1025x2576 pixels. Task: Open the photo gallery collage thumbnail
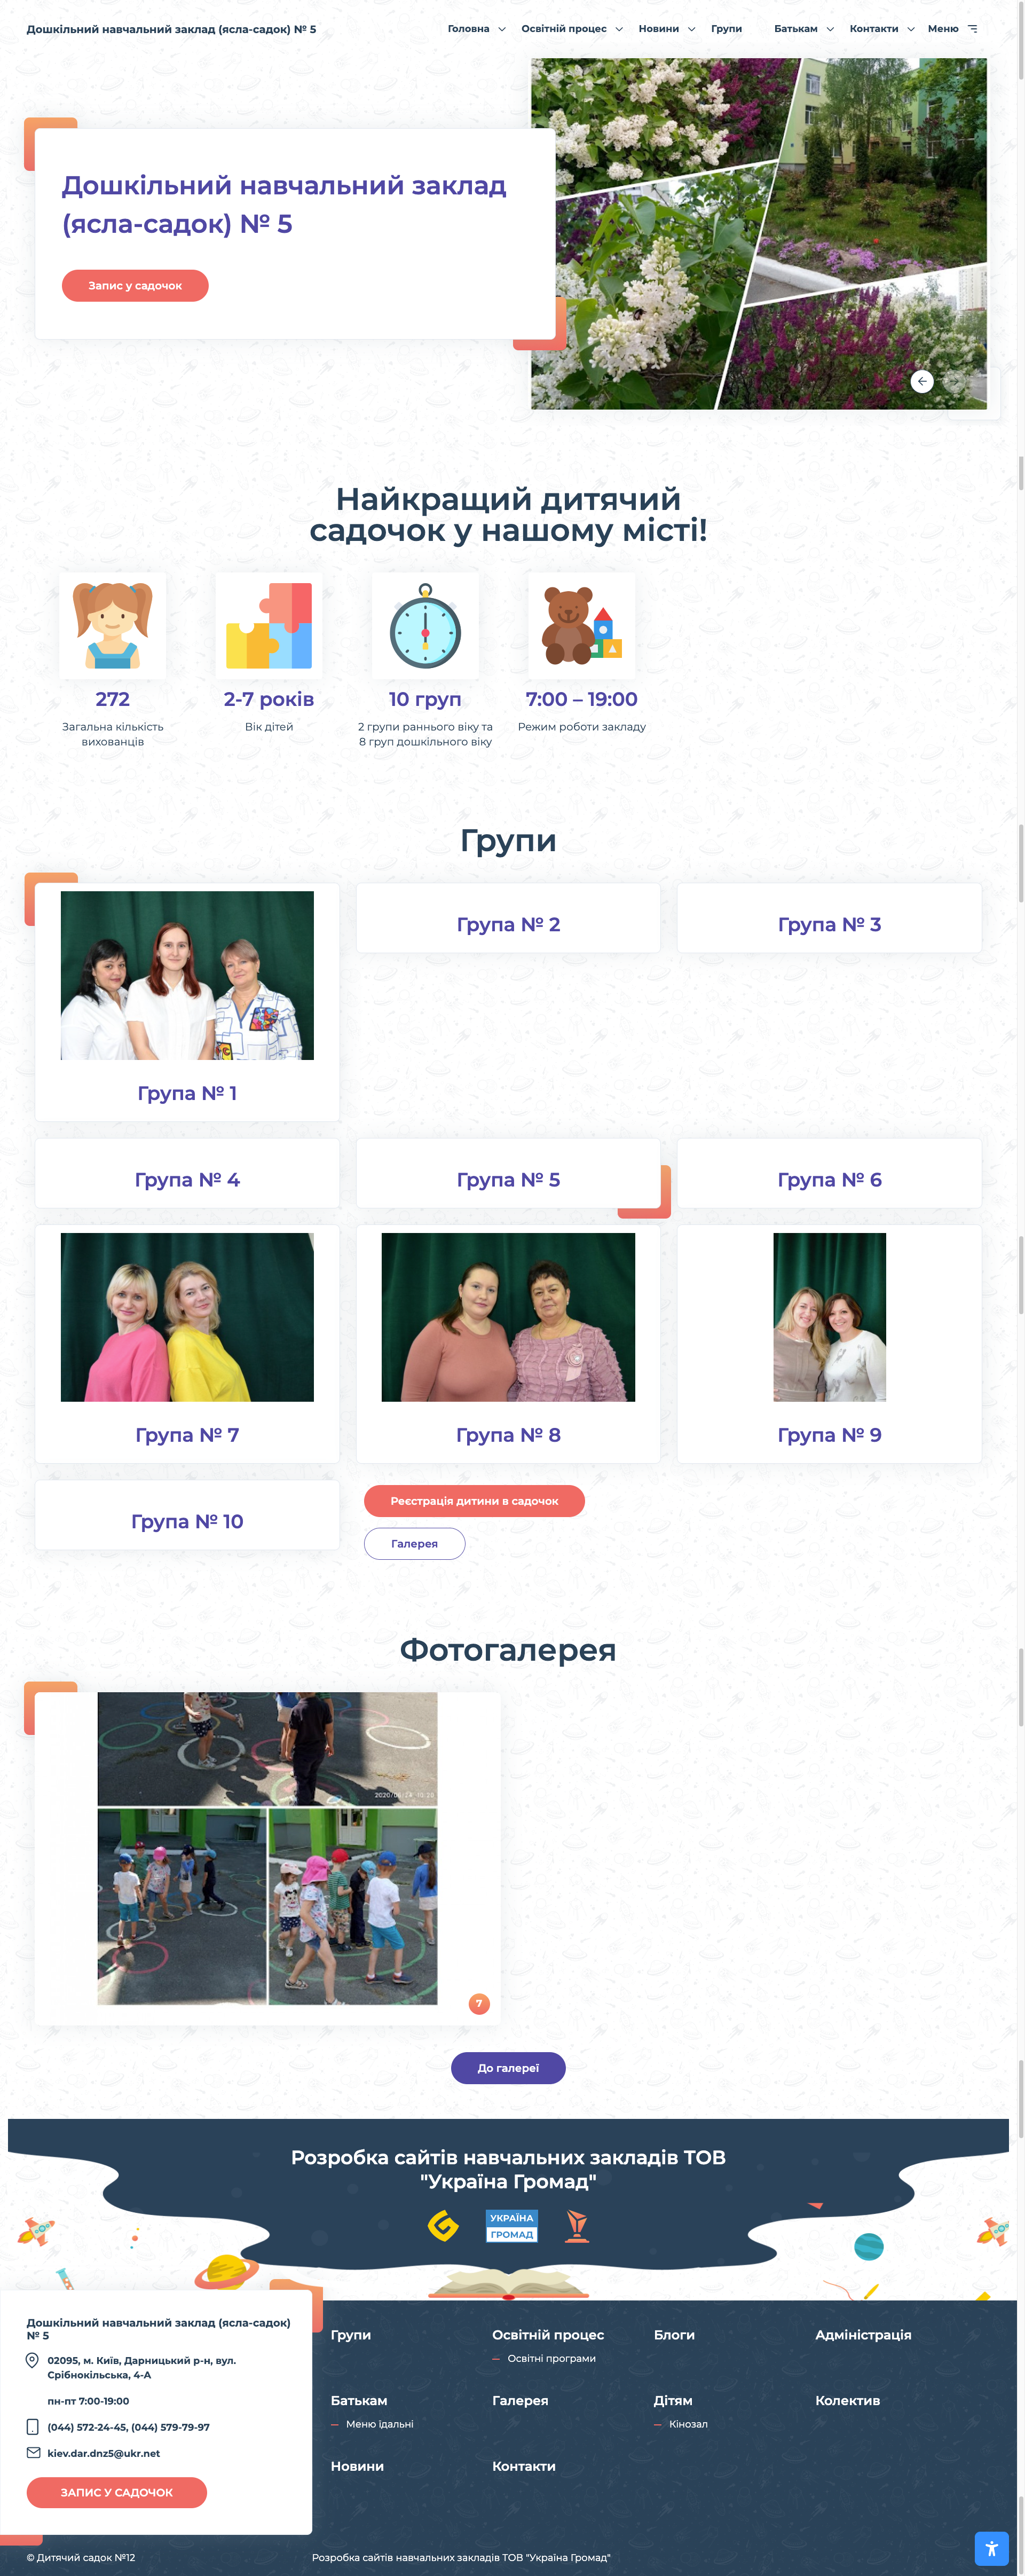267,1848
